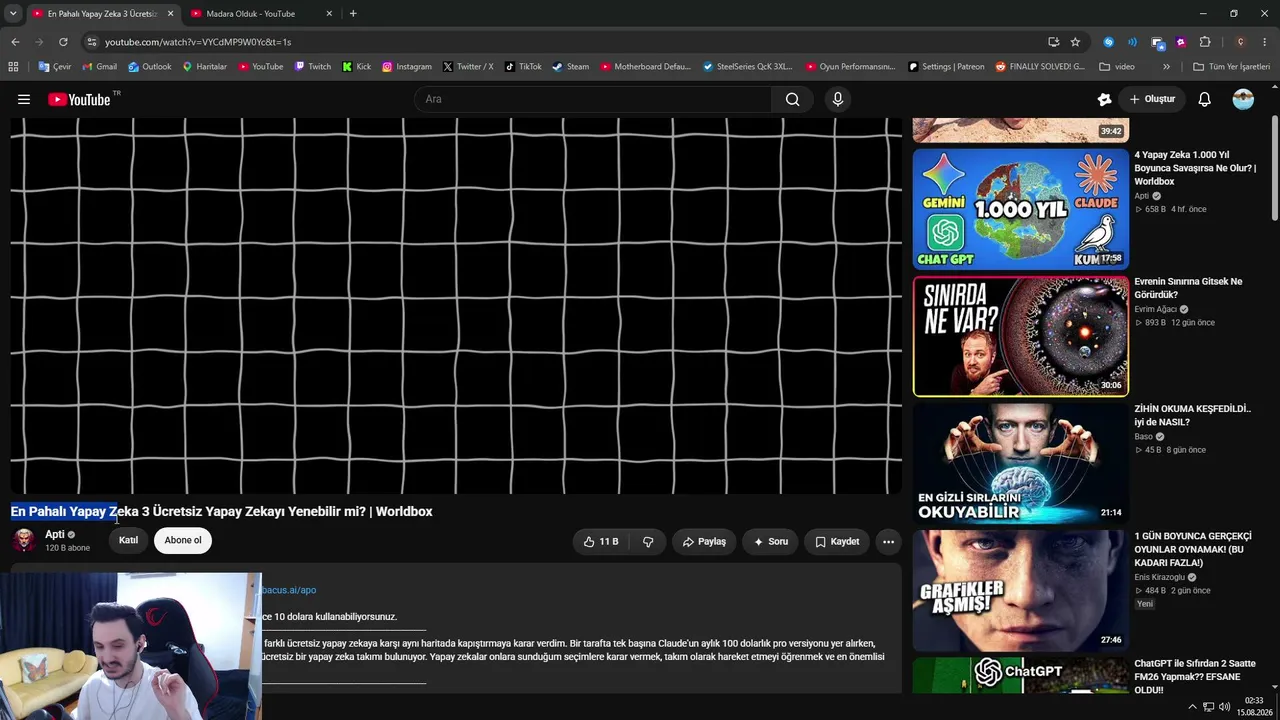Open the TikTok bookmark

click(523, 67)
